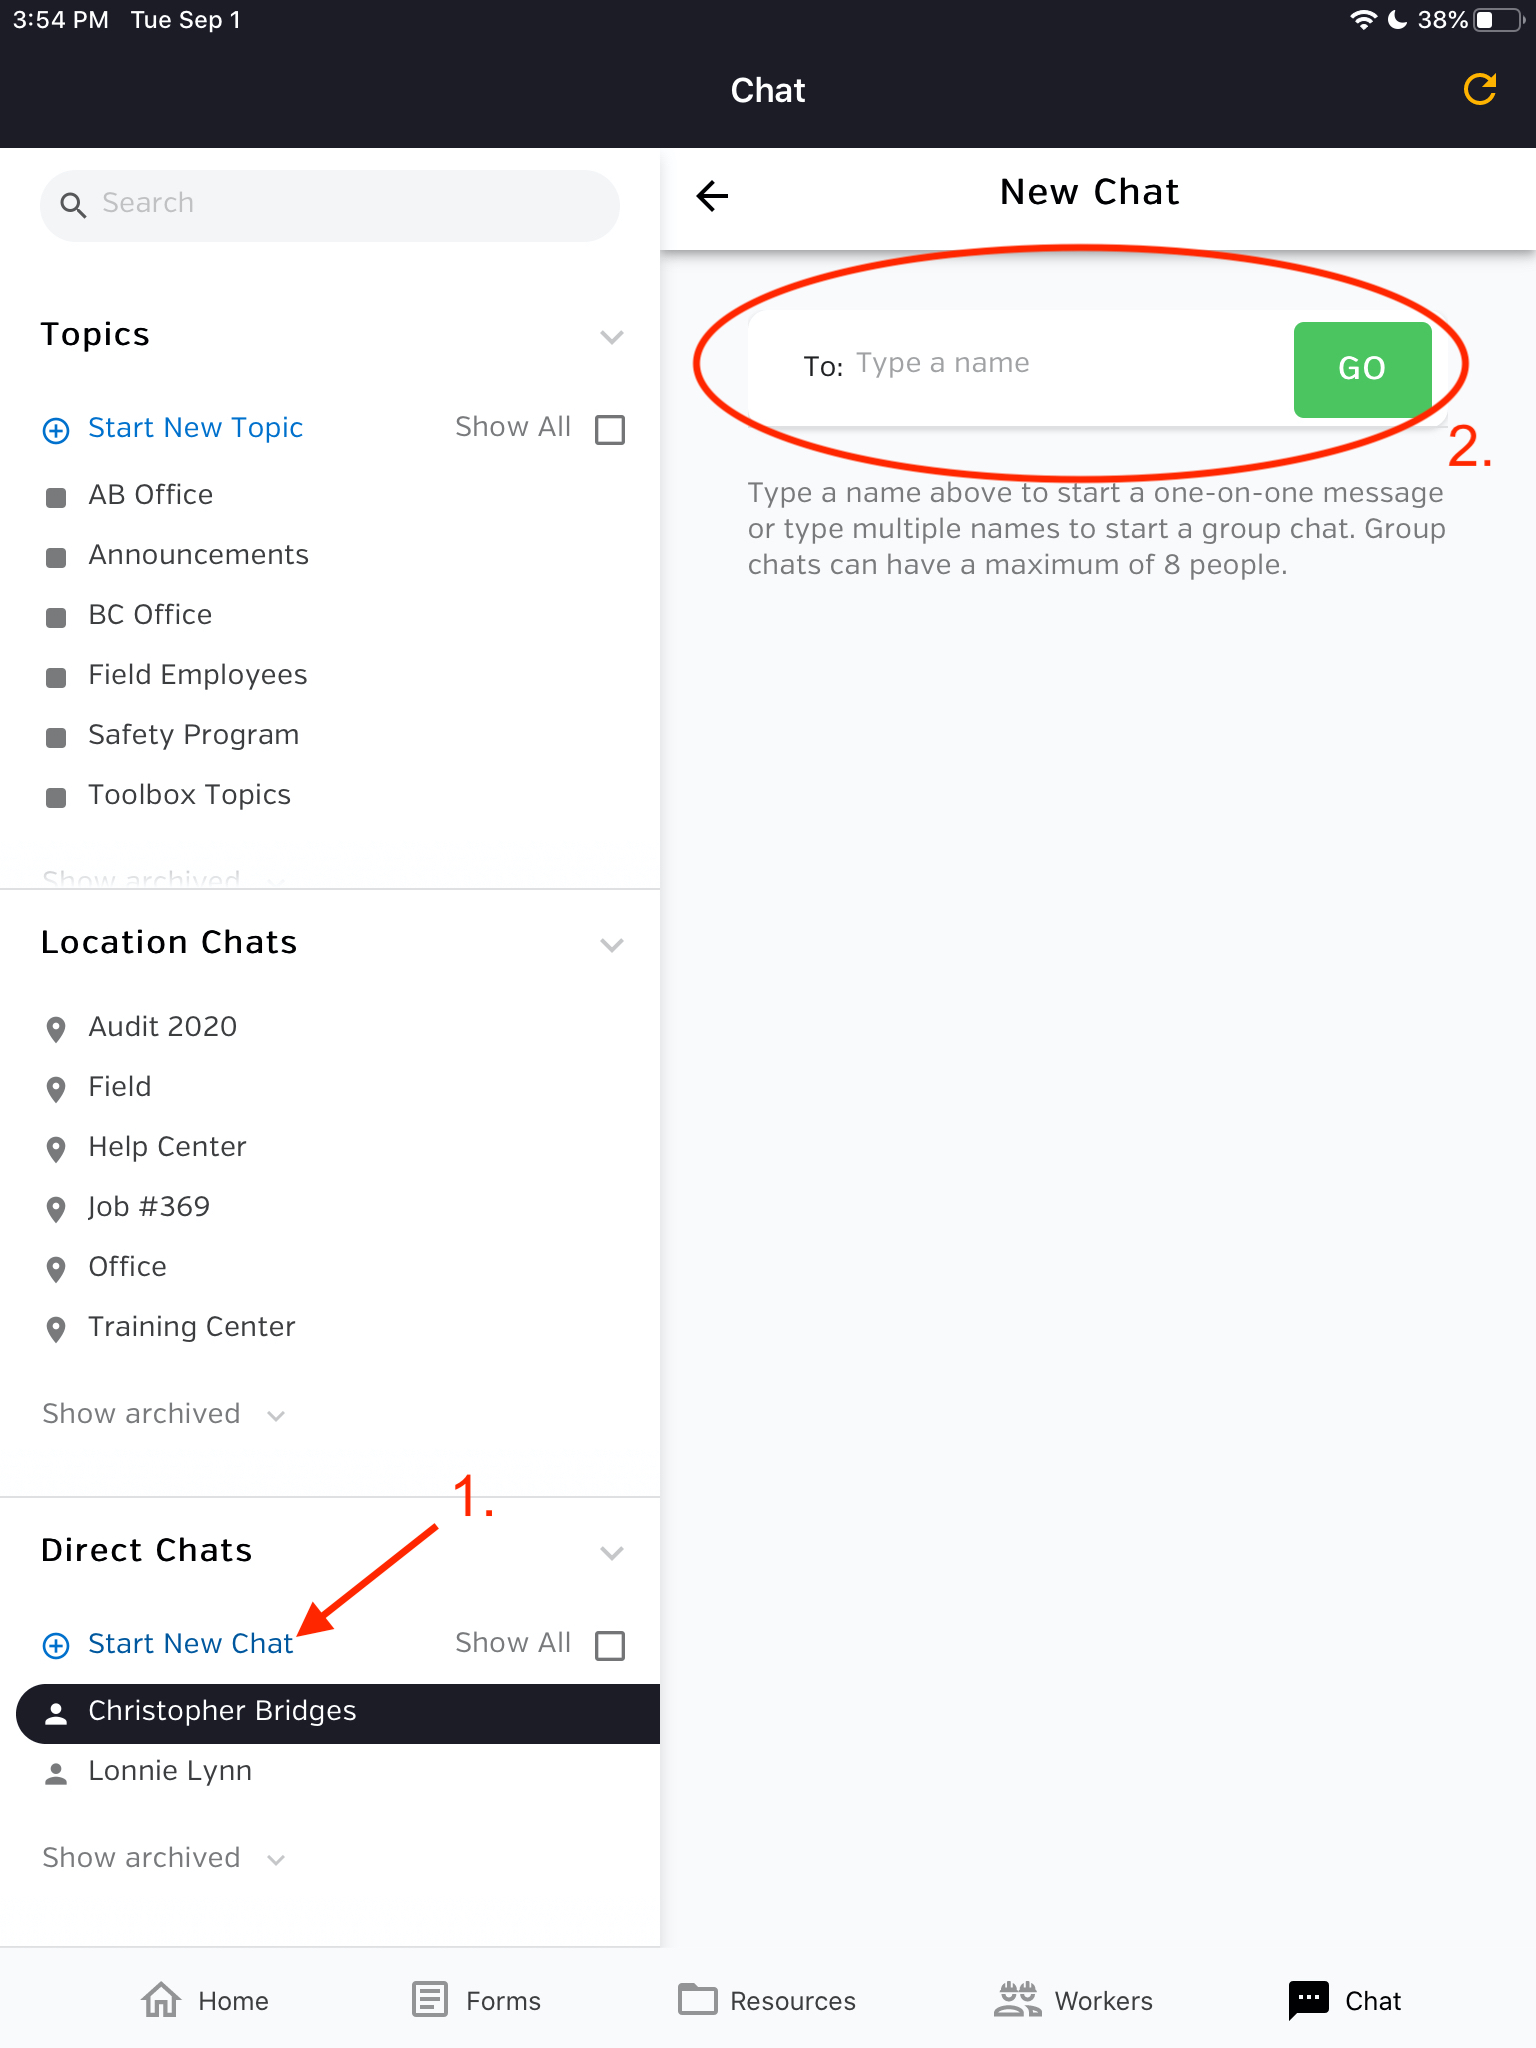Collapse the Topics section chevron

click(612, 337)
